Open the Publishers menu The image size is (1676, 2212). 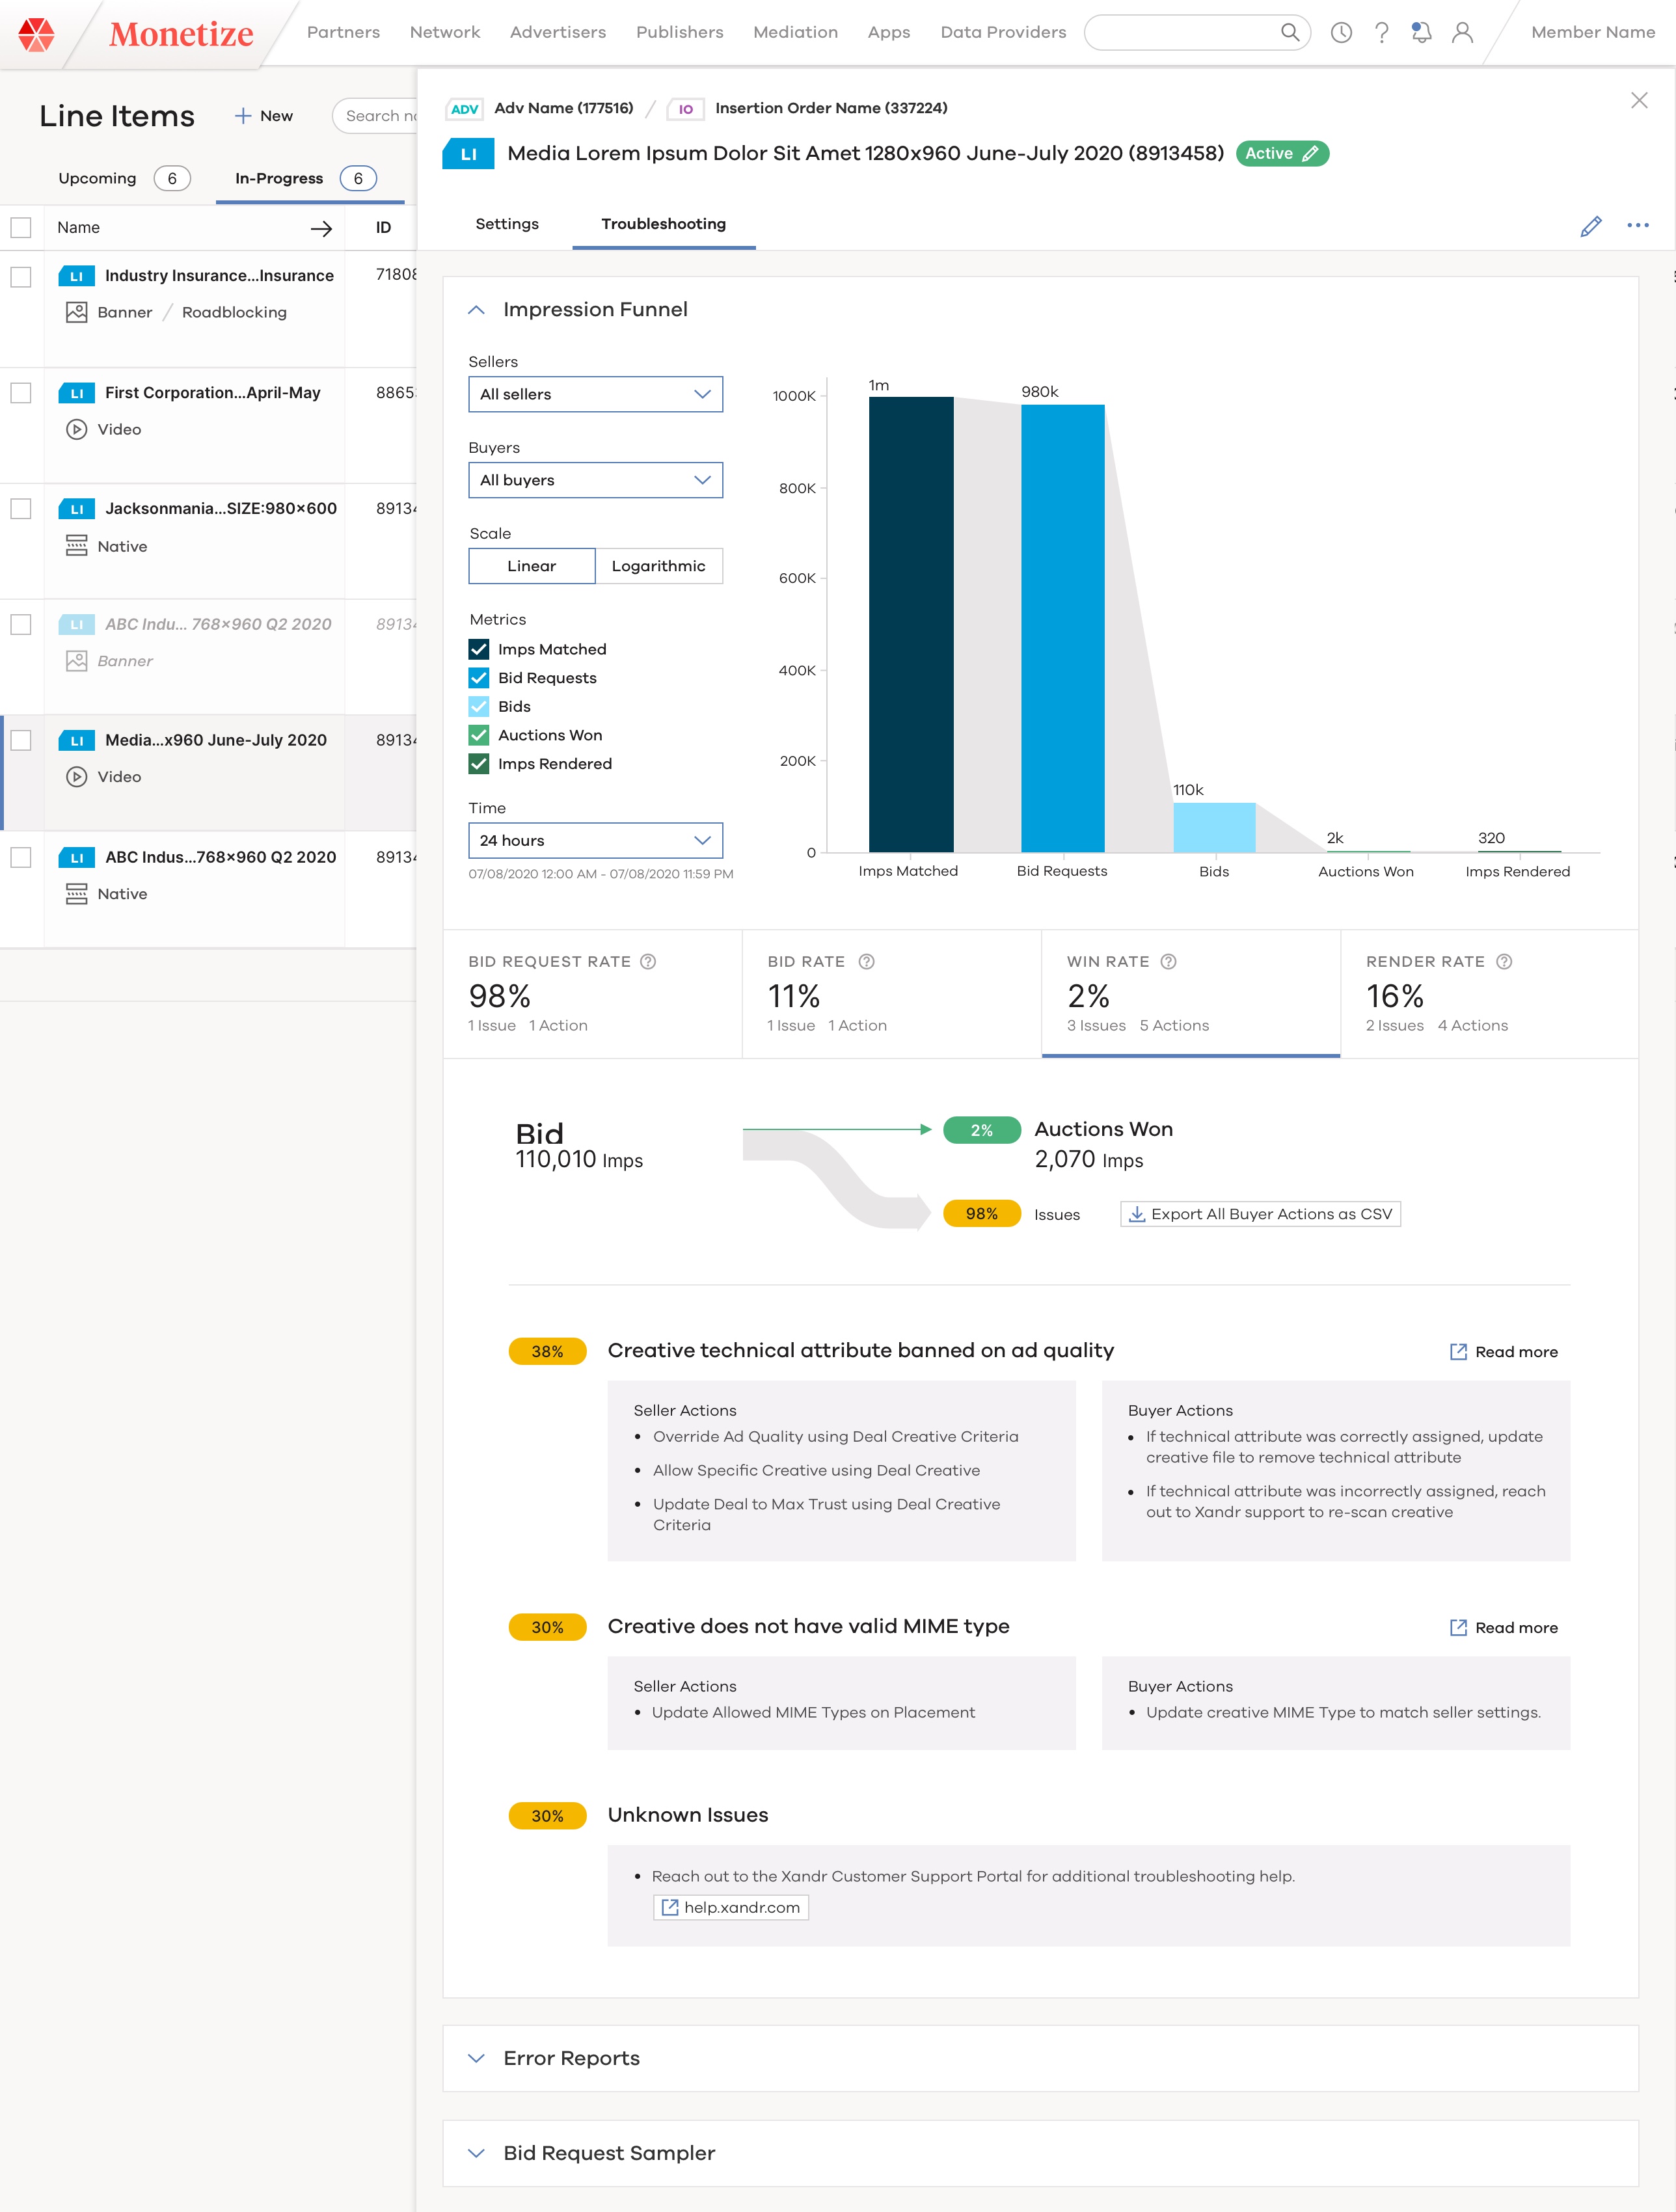pyautogui.click(x=679, y=32)
